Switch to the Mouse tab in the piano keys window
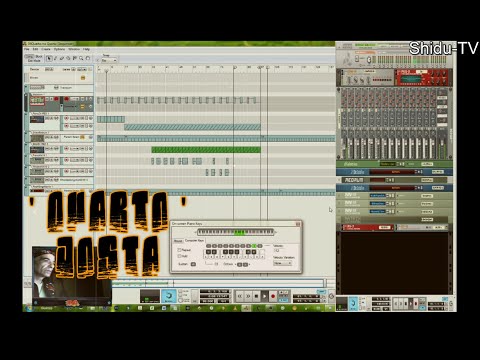This screenshot has width=480, height=360. 178,241
